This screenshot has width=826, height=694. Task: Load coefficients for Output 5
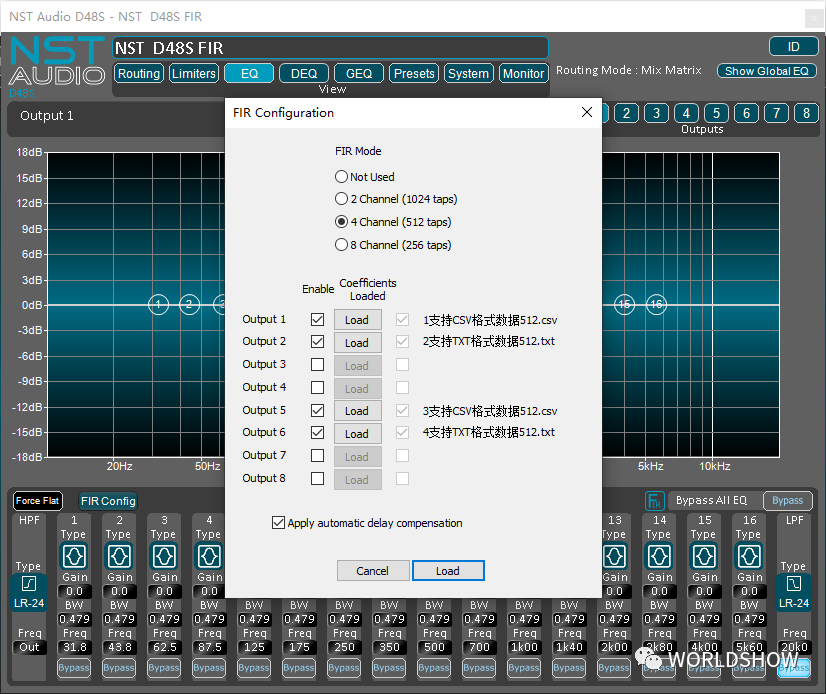357,411
